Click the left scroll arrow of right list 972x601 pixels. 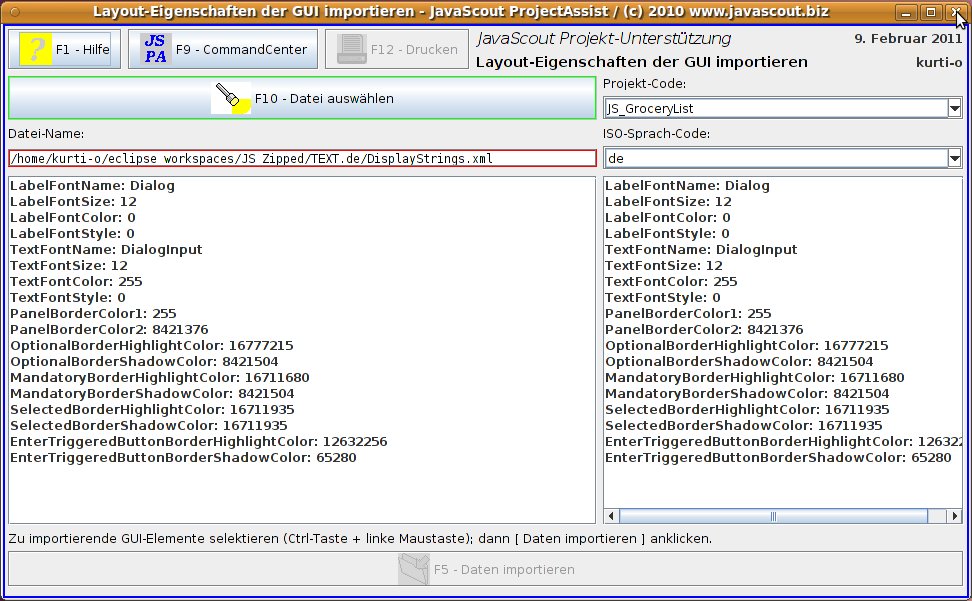click(612, 516)
